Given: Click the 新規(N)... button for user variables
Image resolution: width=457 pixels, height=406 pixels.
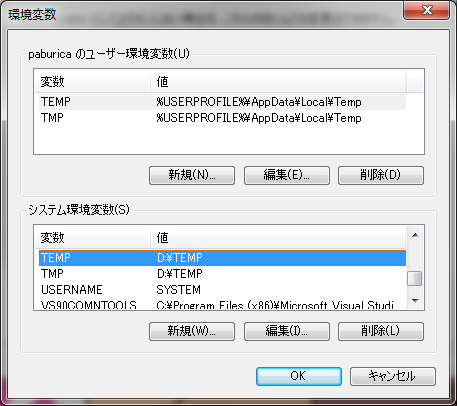Looking at the screenshot, I should pos(192,175).
